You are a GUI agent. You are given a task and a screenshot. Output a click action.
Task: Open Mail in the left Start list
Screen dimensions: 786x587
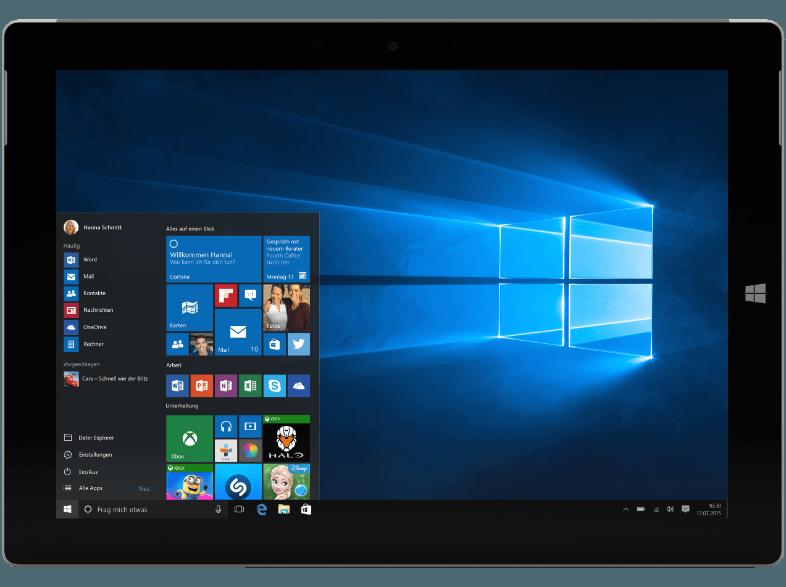pos(79,276)
